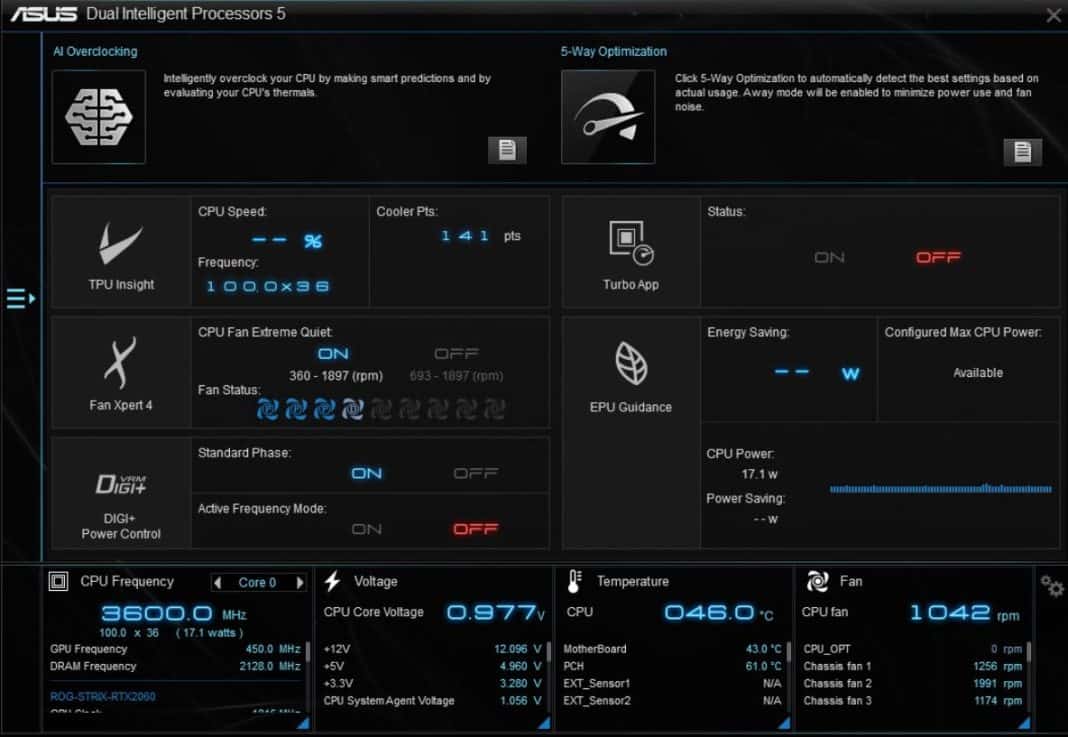Image resolution: width=1068 pixels, height=737 pixels.
Task: Select the DIGI+ Power Control icon
Action: pos(119,485)
